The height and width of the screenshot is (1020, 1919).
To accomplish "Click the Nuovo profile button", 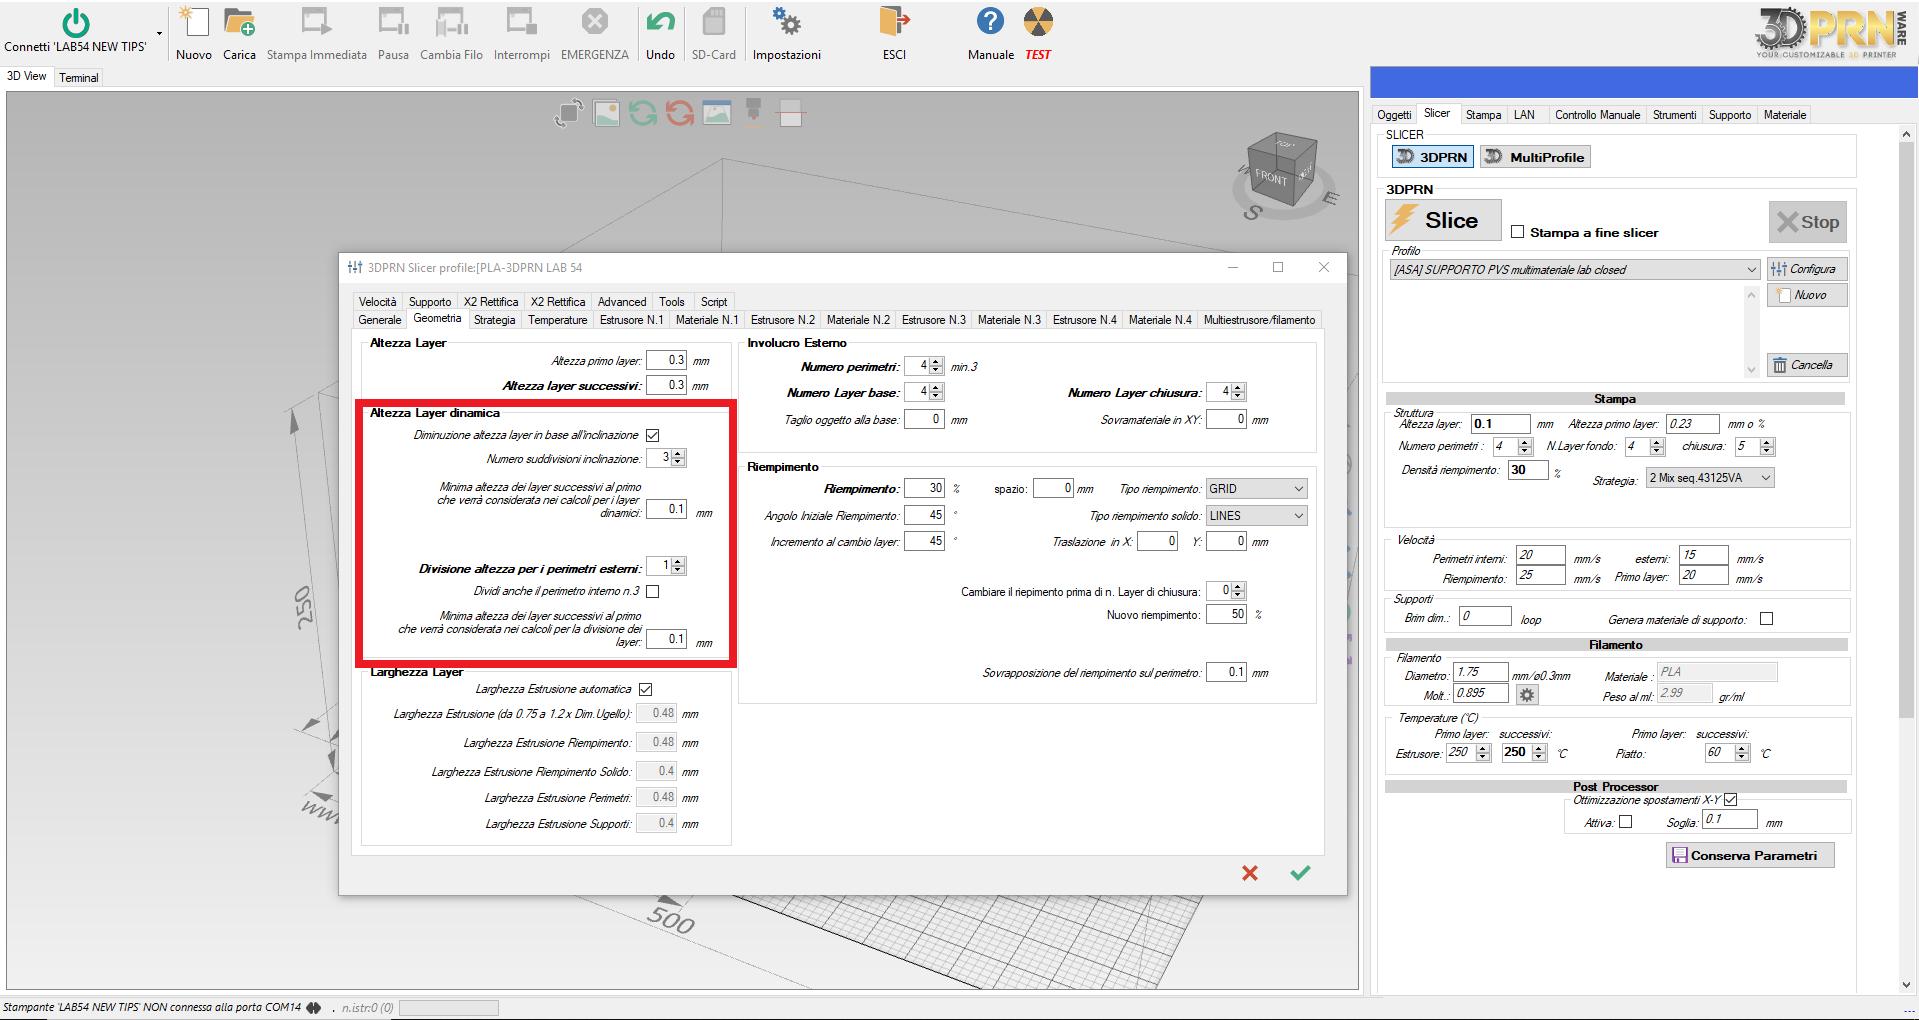I will 1807,295.
